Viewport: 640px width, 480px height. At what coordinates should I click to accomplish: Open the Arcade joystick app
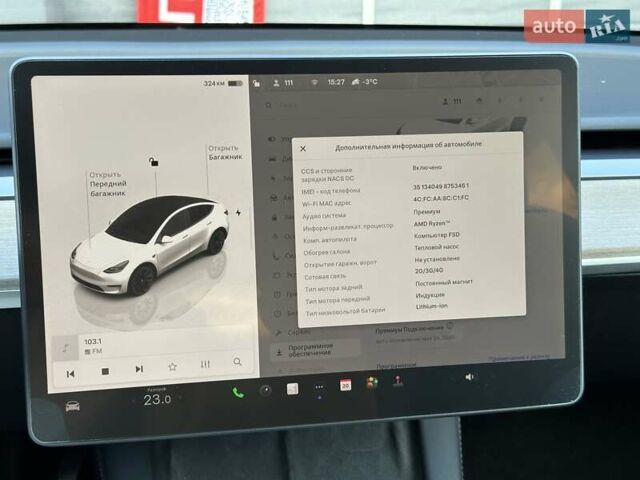tap(398, 381)
